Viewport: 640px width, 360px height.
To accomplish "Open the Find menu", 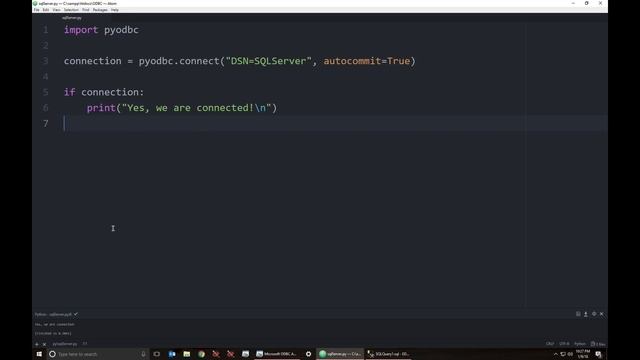I will point(85,10).
